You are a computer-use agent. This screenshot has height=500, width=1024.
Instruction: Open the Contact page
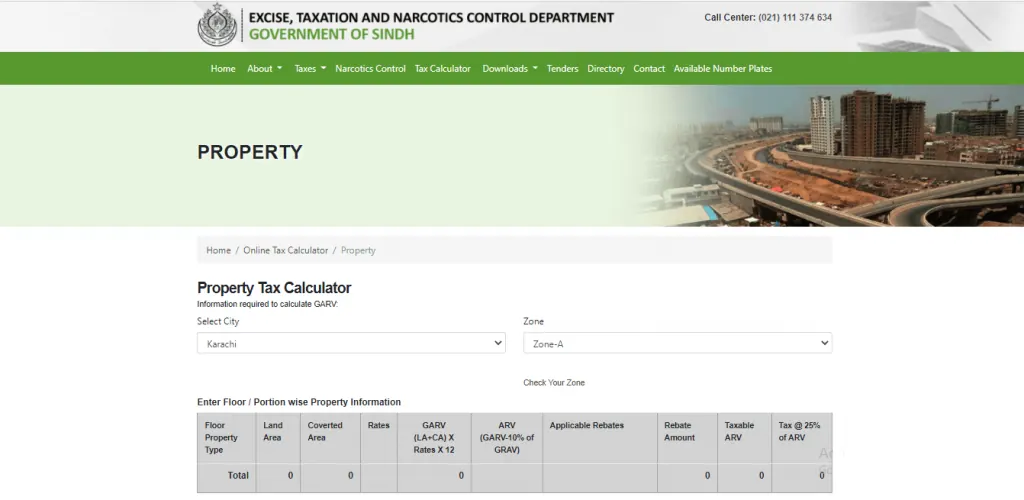pos(649,69)
